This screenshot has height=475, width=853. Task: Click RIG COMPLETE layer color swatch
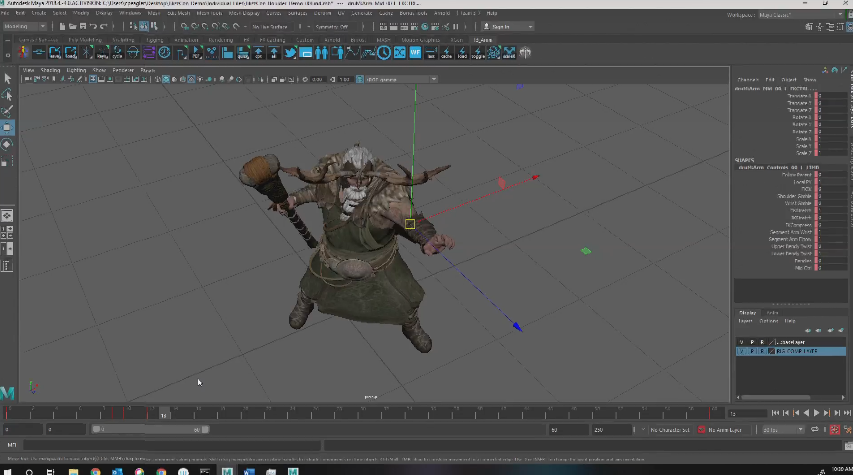tap(771, 351)
